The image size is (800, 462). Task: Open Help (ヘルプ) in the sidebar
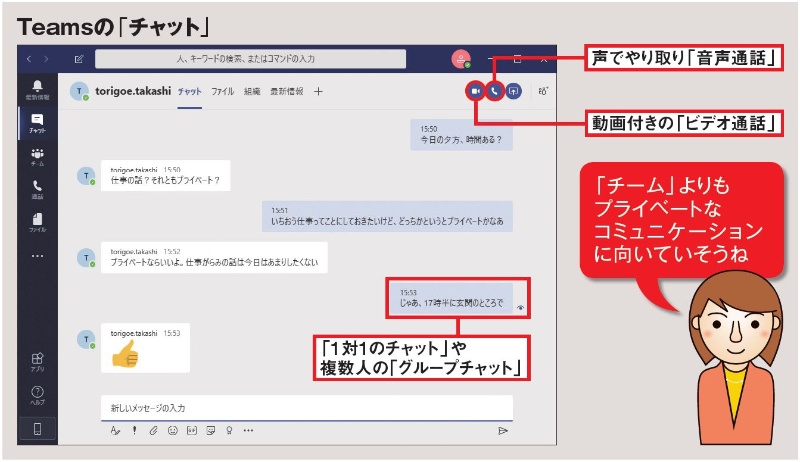[37, 394]
